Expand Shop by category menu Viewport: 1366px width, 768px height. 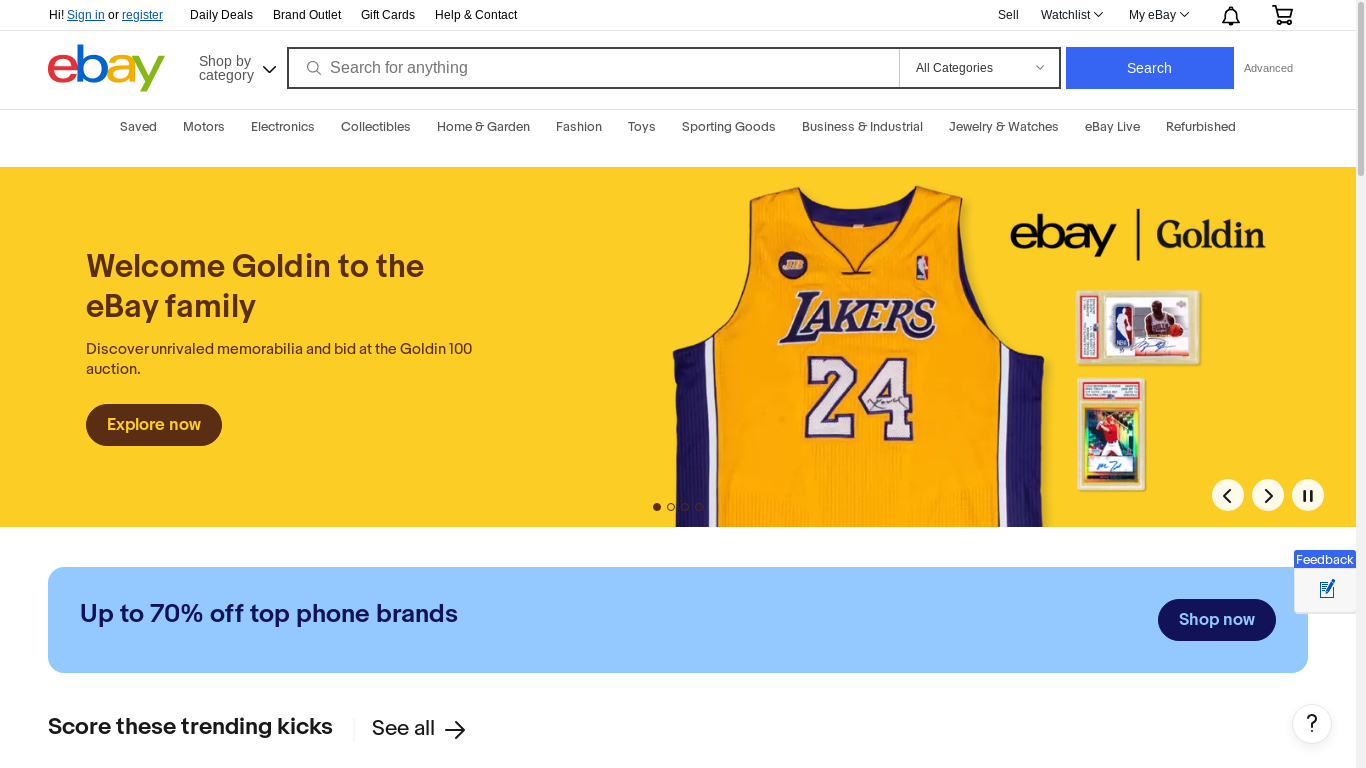[x=237, y=68]
